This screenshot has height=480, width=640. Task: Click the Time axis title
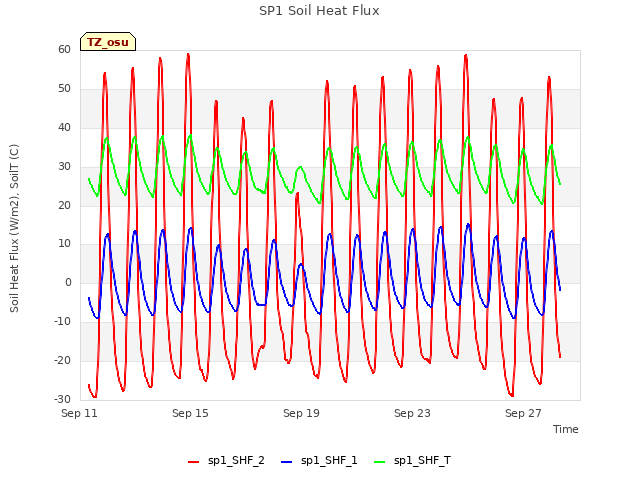coord(566,429)
